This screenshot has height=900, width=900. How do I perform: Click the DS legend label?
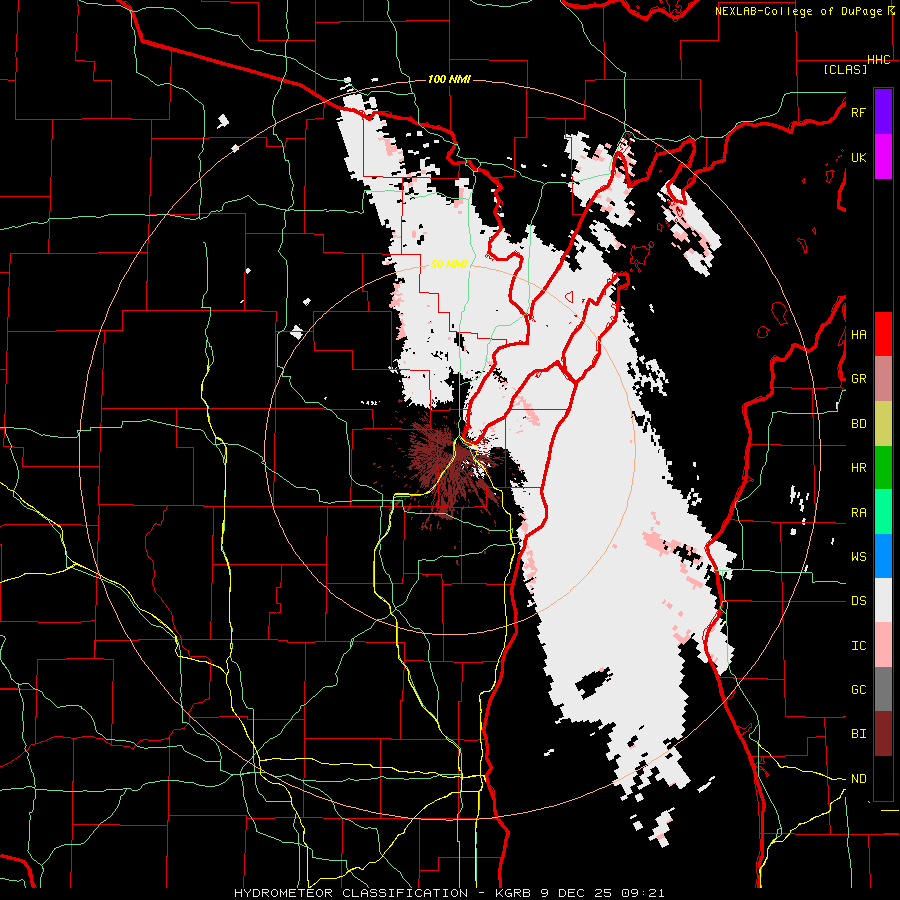click(x=858, y=601)
